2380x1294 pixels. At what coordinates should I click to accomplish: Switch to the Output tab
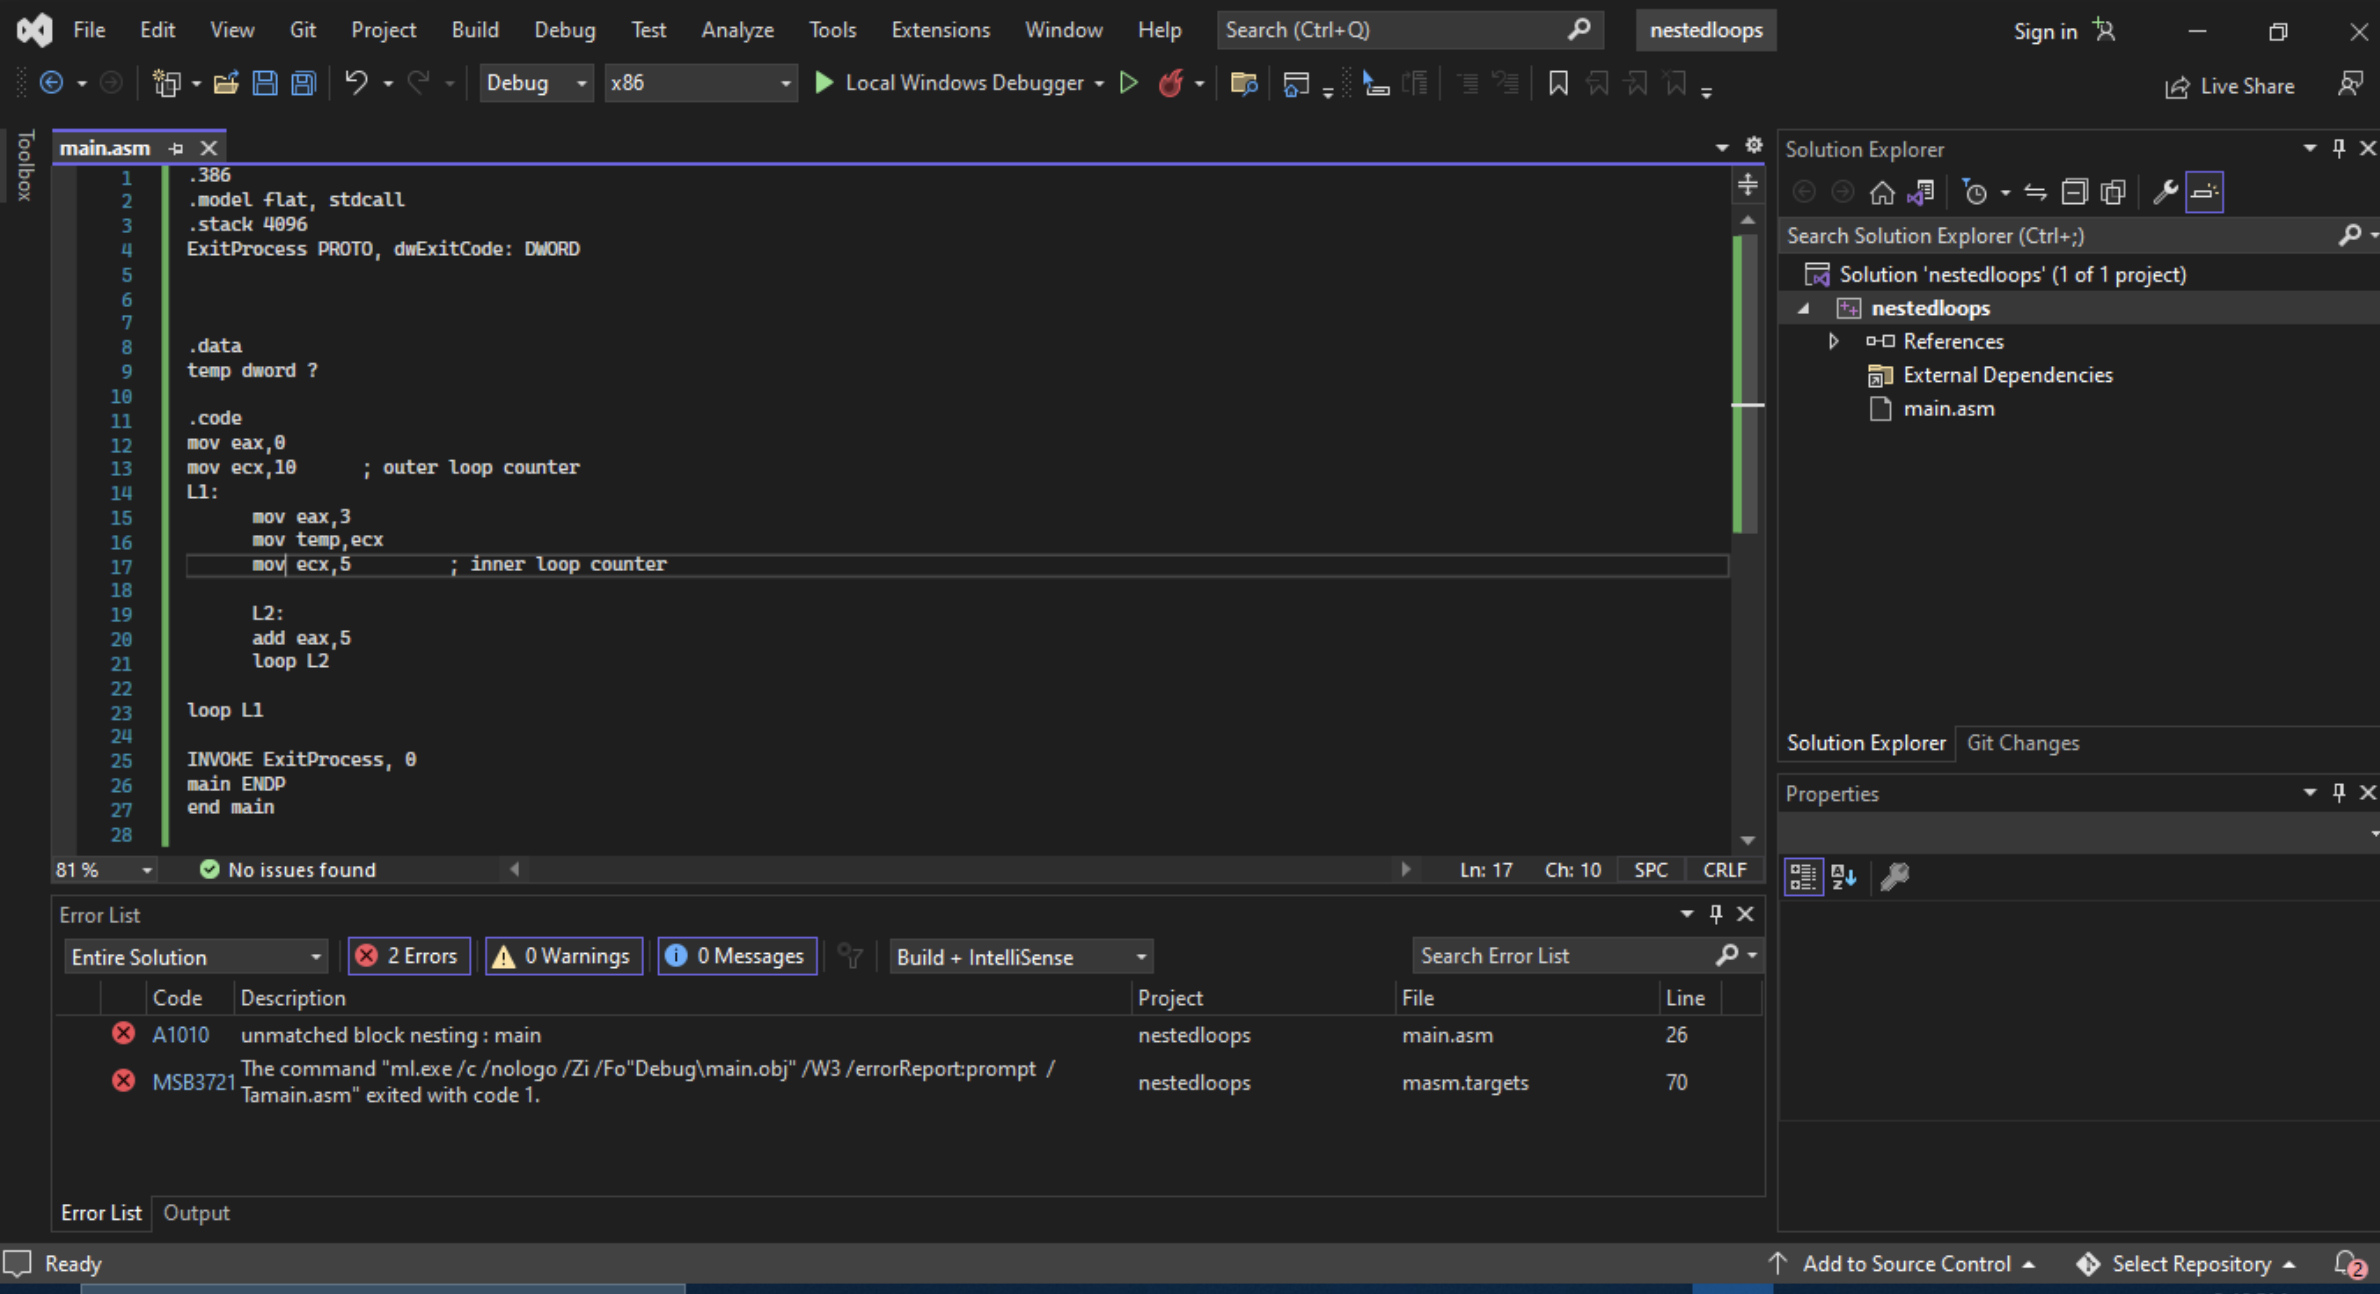tap(196, 1212)
